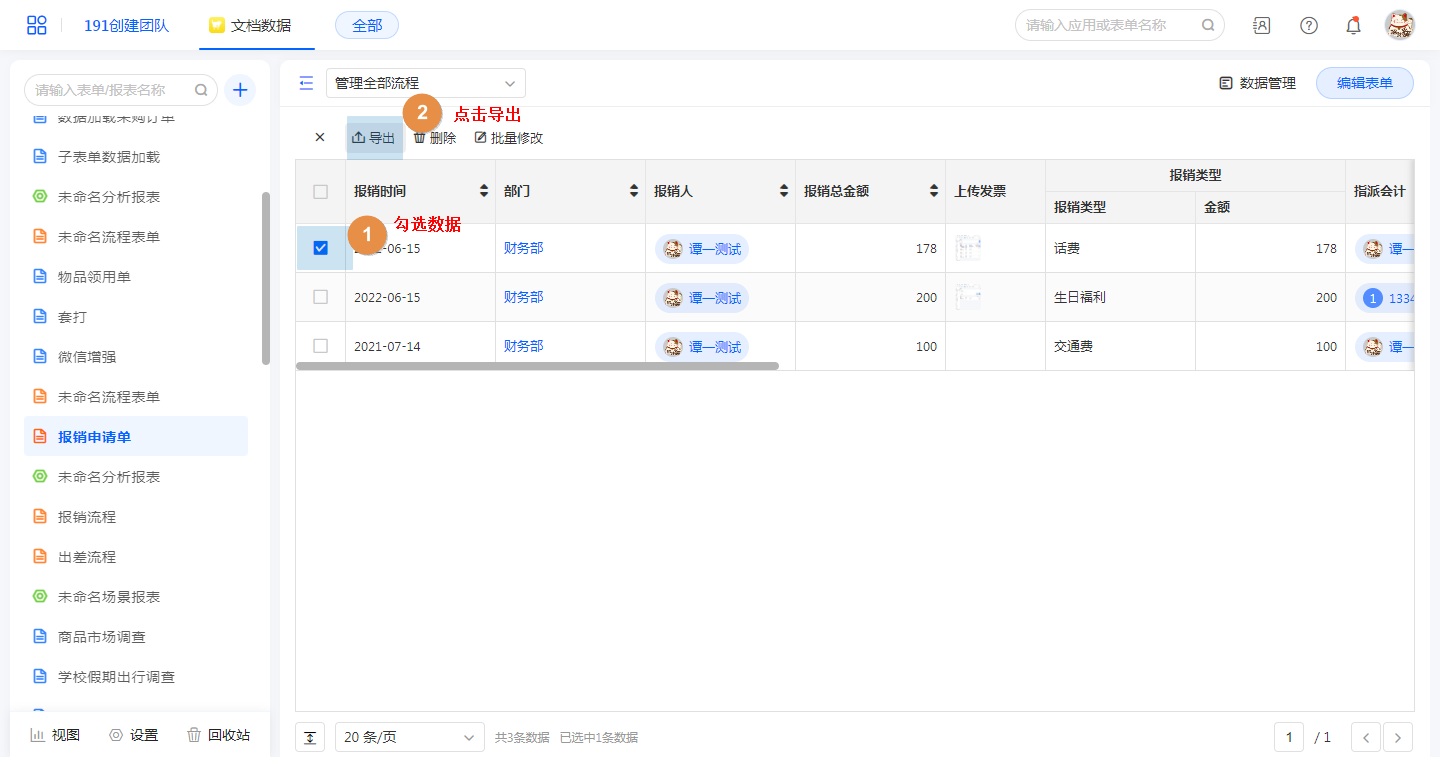Open the app grid launcher icon
Image resolution: width=1440 pixels, height=757 pixels.
[x=36, y=25]
